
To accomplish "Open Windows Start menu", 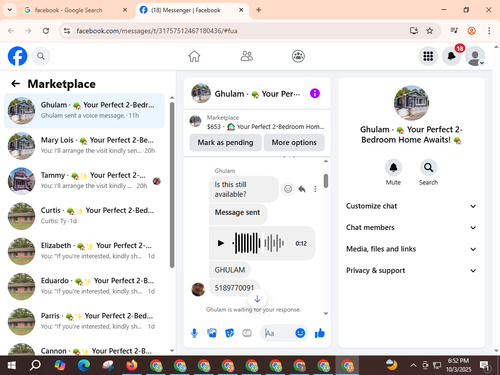I will (x=11, y=366).
